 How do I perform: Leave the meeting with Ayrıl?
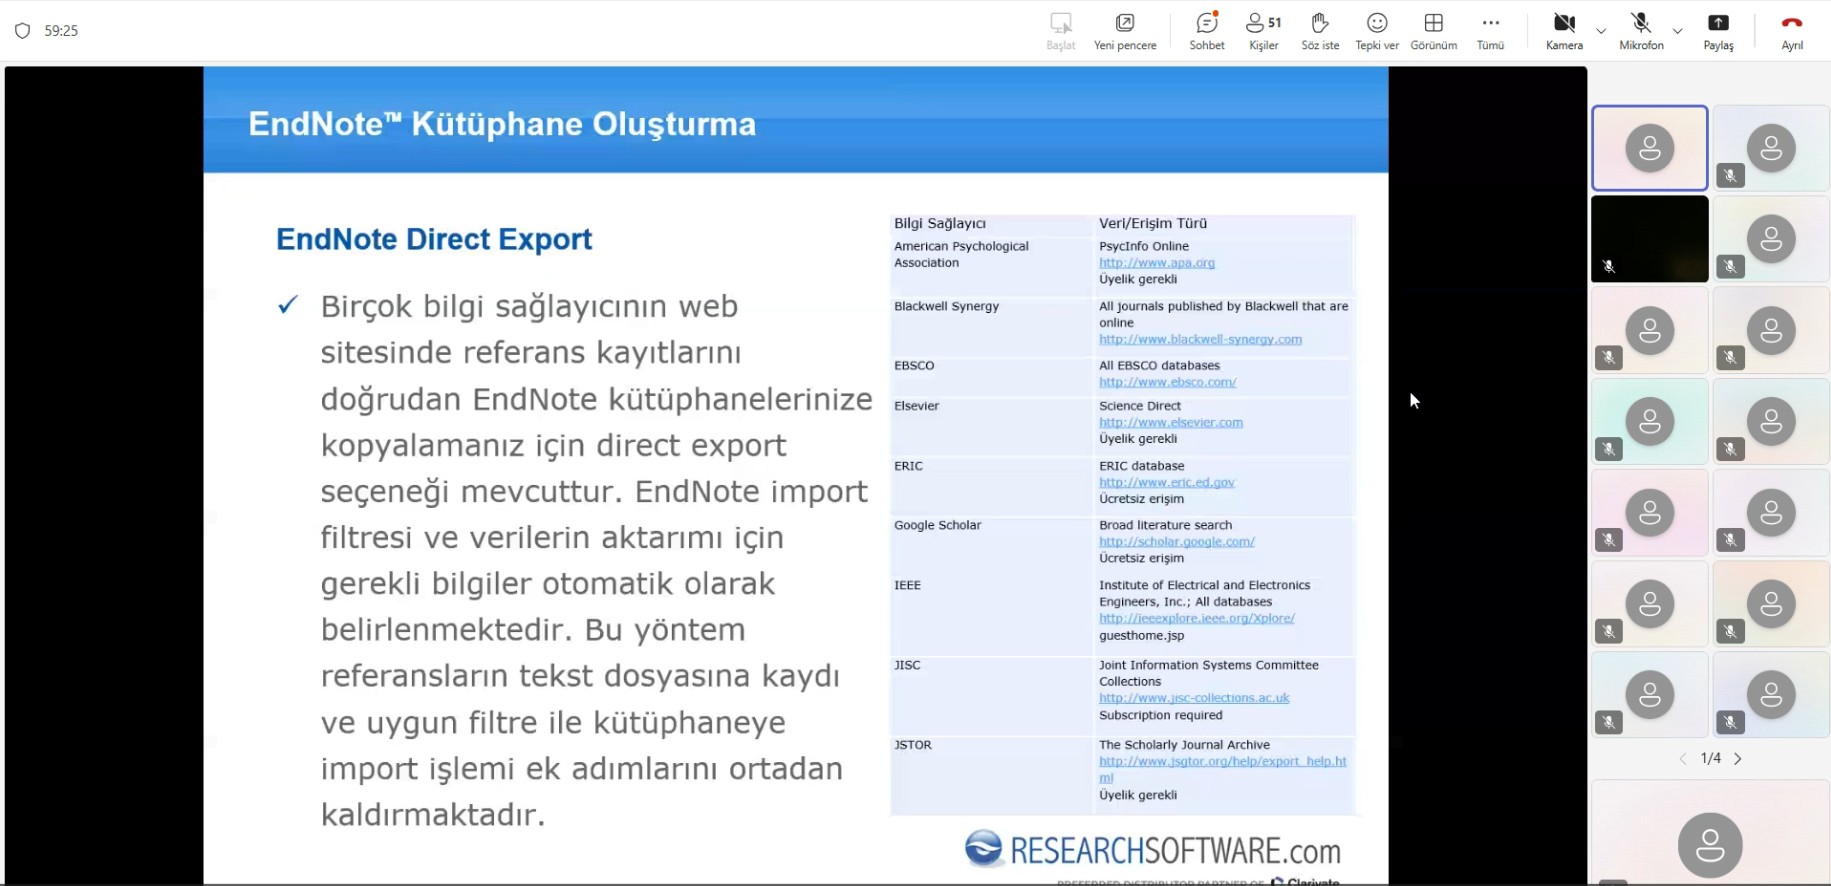point(1791,31)
